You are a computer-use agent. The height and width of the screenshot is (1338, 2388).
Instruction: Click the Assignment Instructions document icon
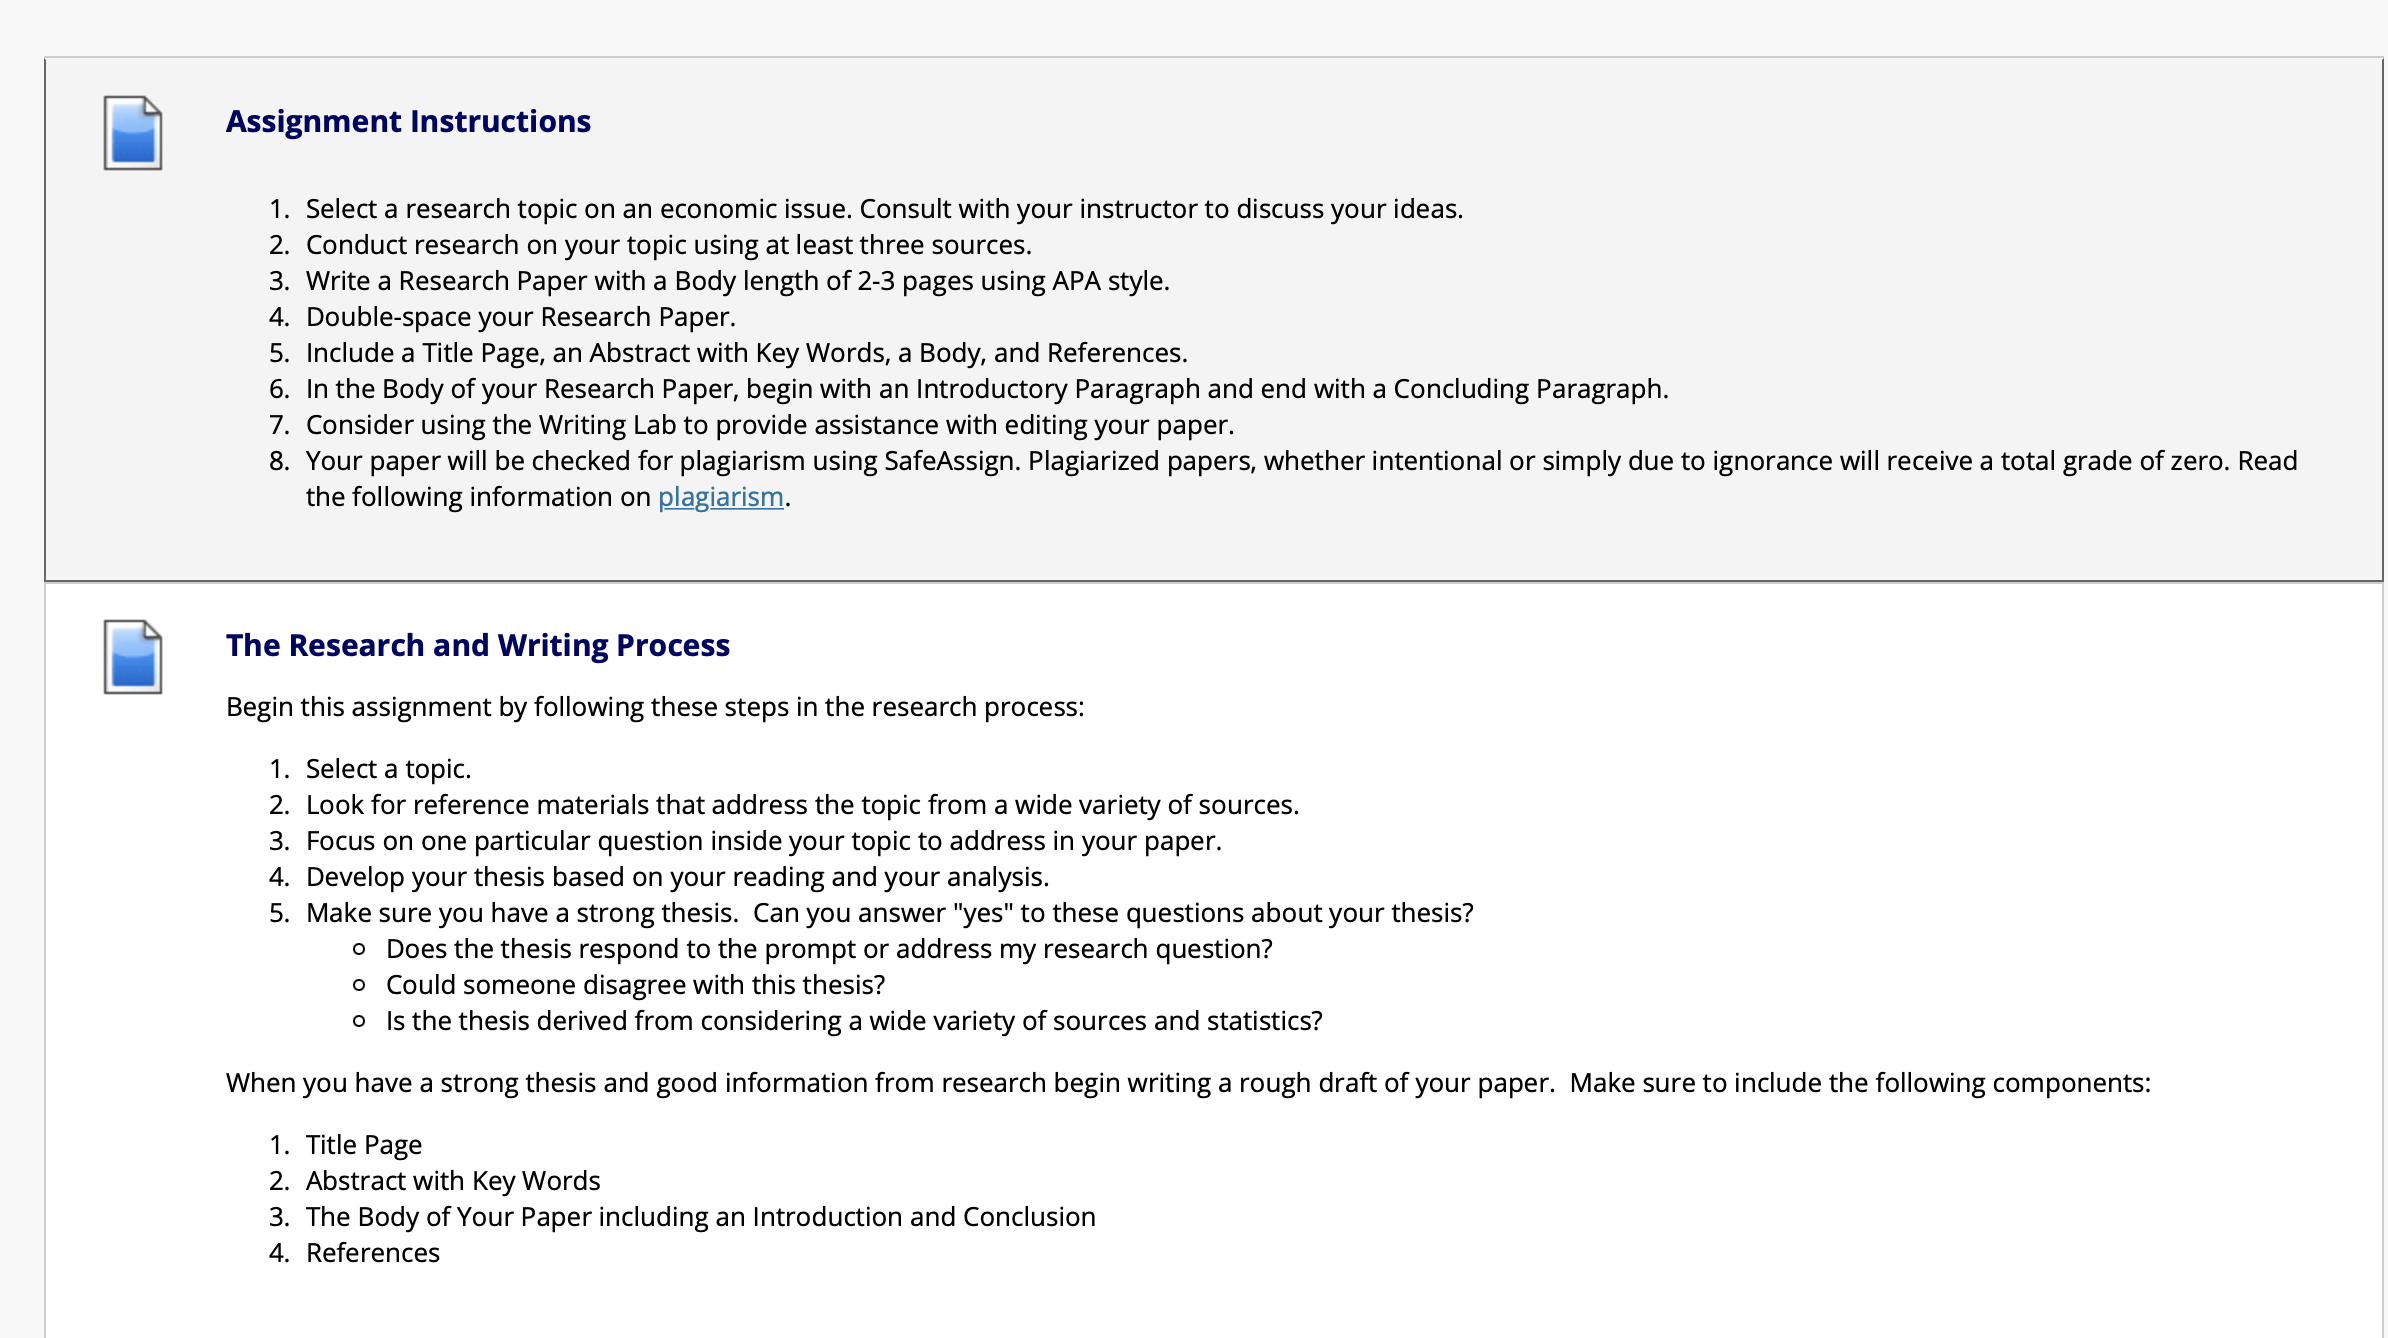pyautogui.click(x=133, y=133)
